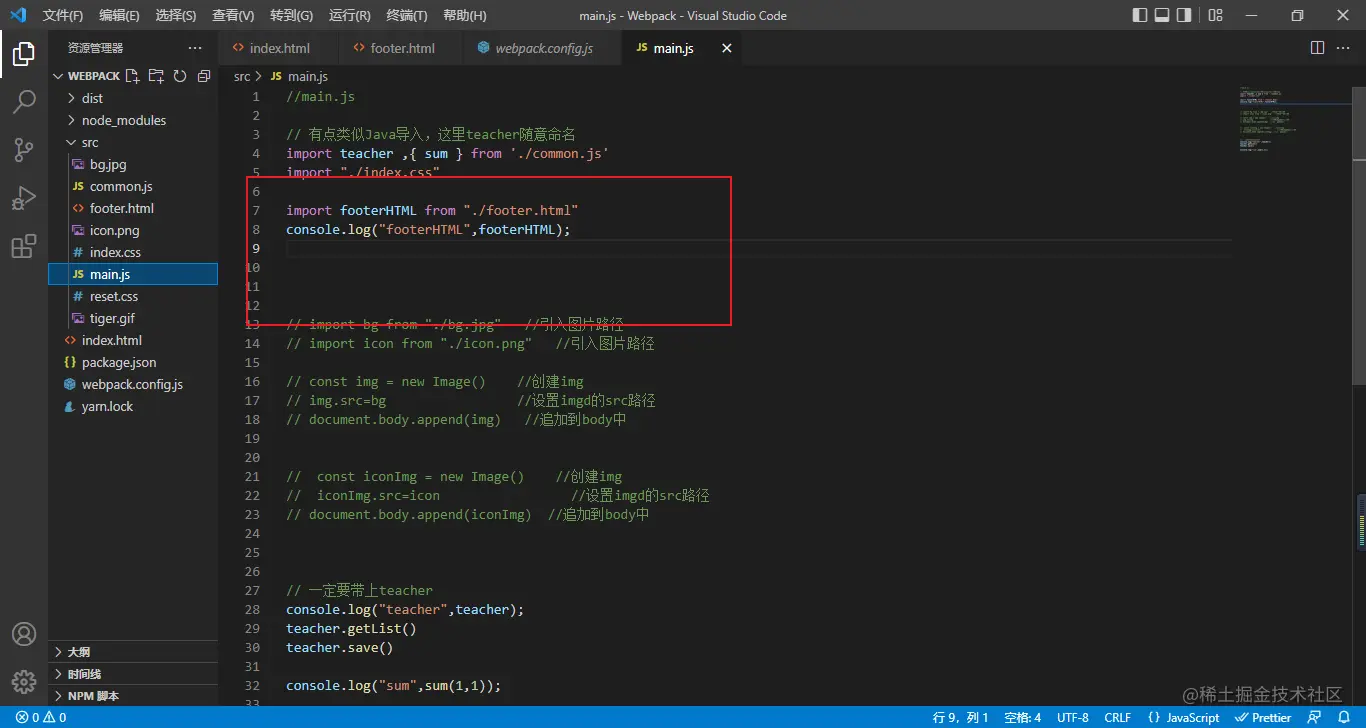This screenshot has height=728, width=1366.
Task: Toggle the secondary side bar layout button
Action: tap(1184, 15)
